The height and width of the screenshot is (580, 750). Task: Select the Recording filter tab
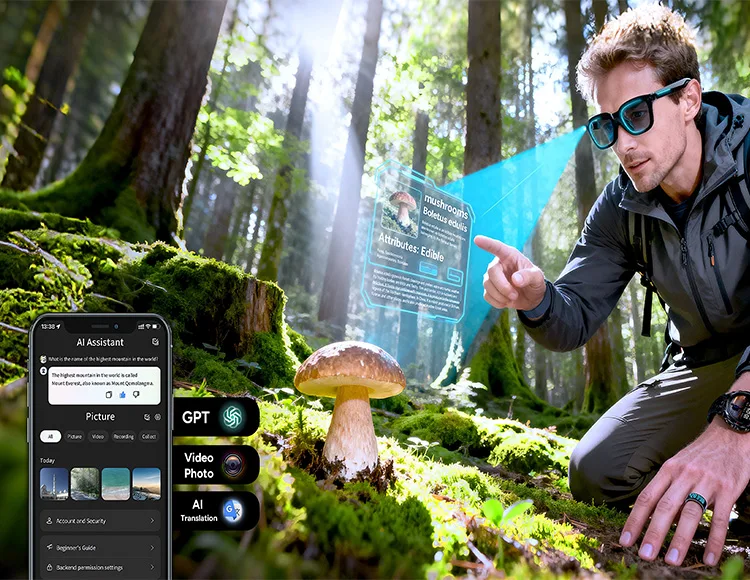123,437
